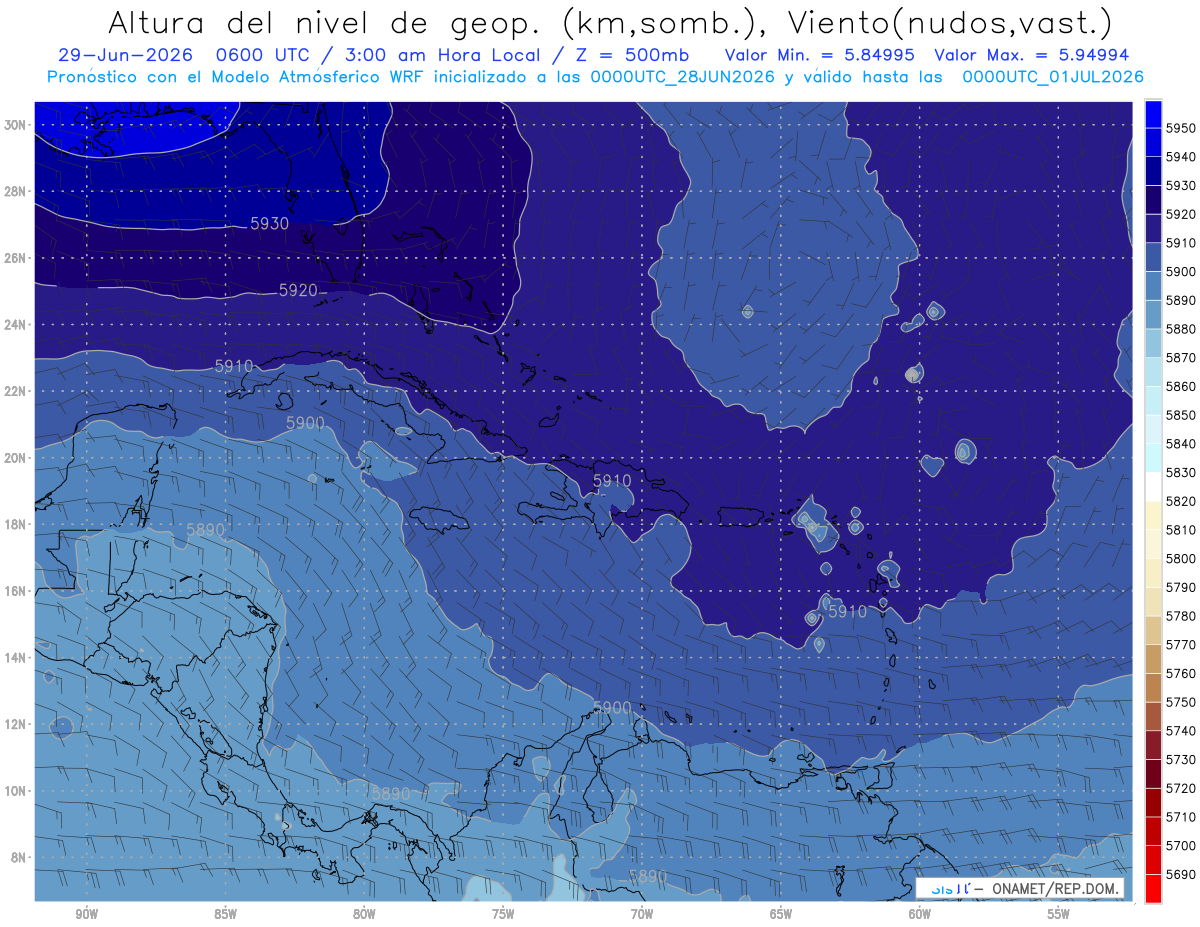Click the 5760 label in the color legend
1200x927 pixels.
pyautogui.click(x=1181, y=674)
